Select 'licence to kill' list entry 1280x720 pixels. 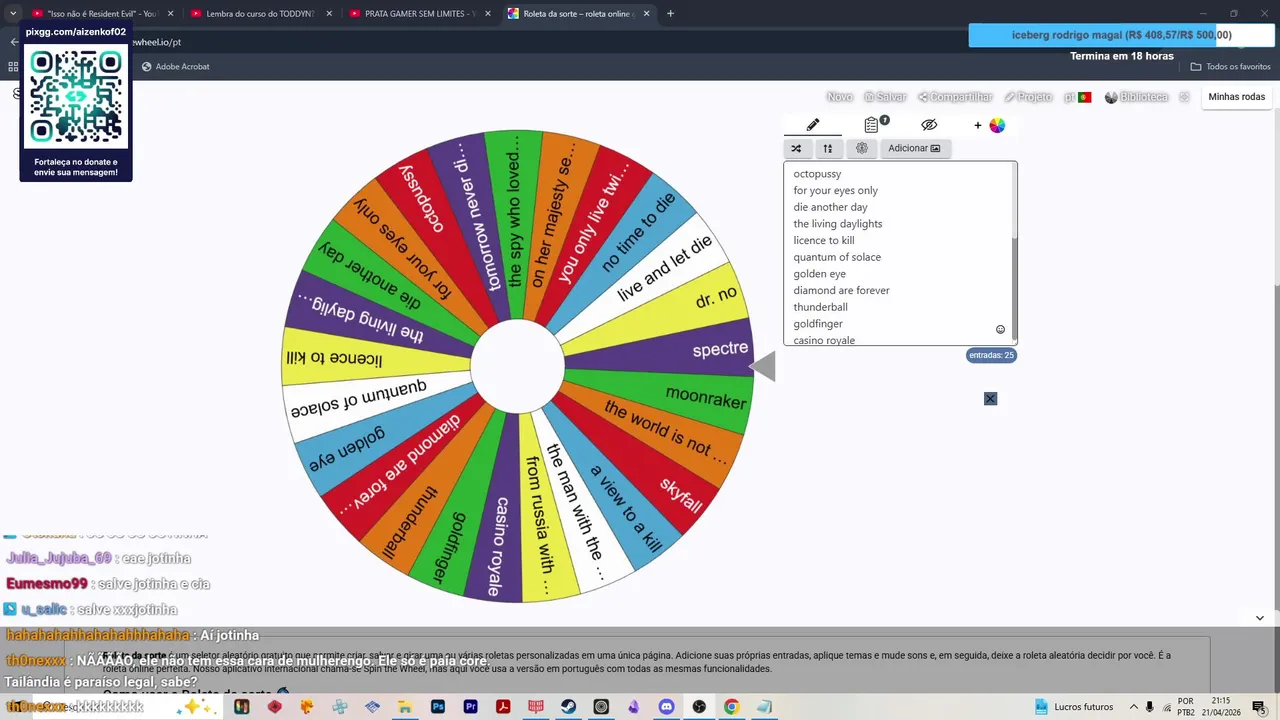point(824,240)
